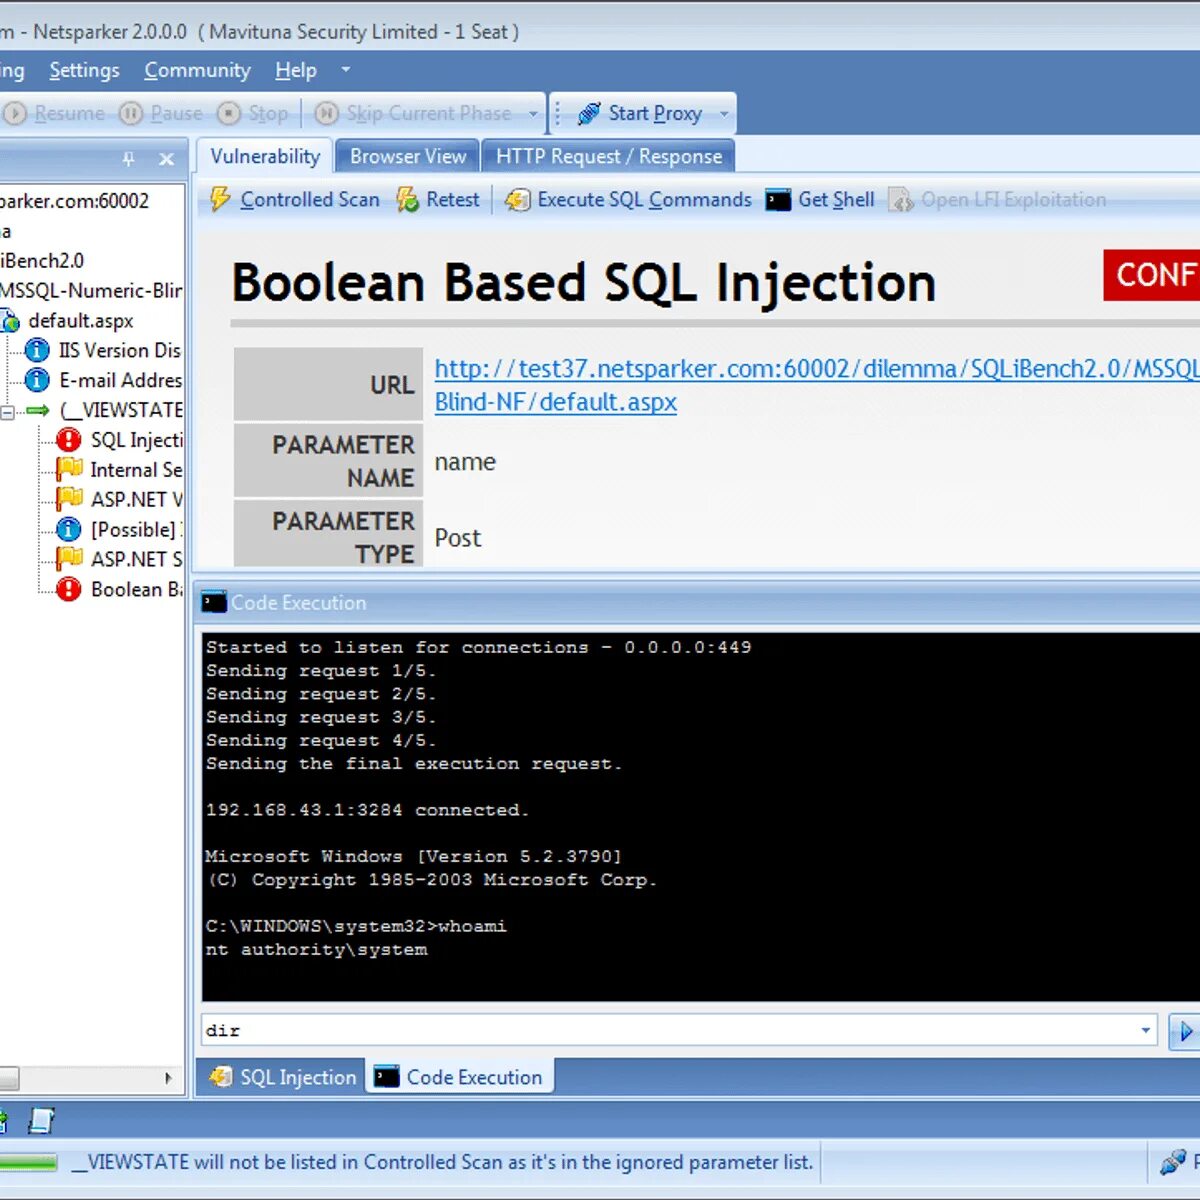This screenshot has width=1200, height=1200.
Task: Click the note icon above status bar
Action: (x=40, y=1120)
